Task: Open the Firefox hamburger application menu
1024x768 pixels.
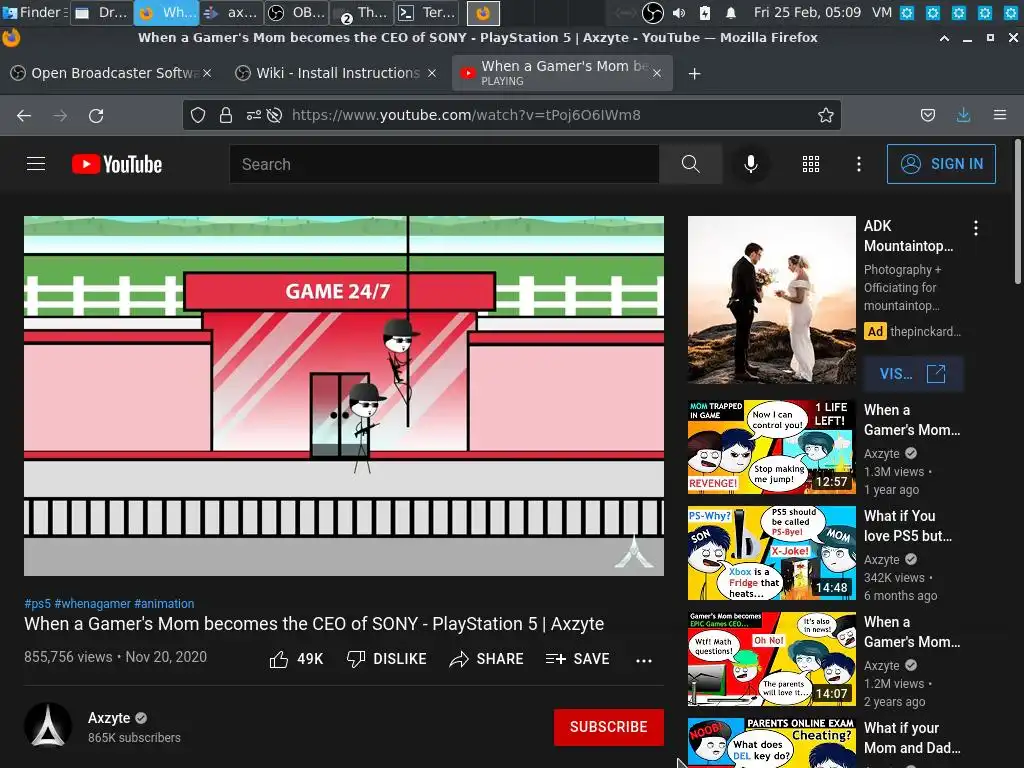Action: point(1000,116)
